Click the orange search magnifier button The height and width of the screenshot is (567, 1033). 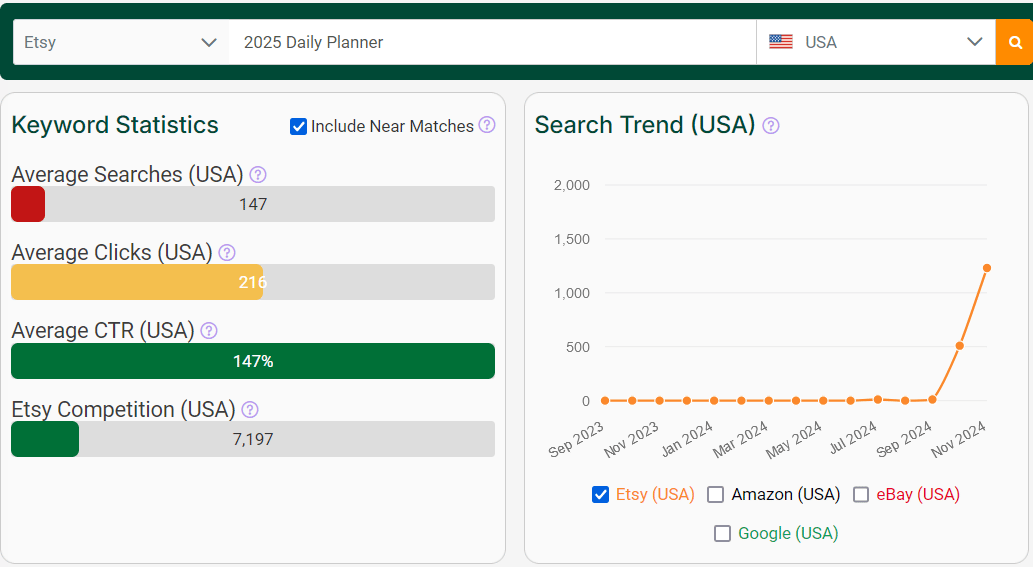point(1015,42)
